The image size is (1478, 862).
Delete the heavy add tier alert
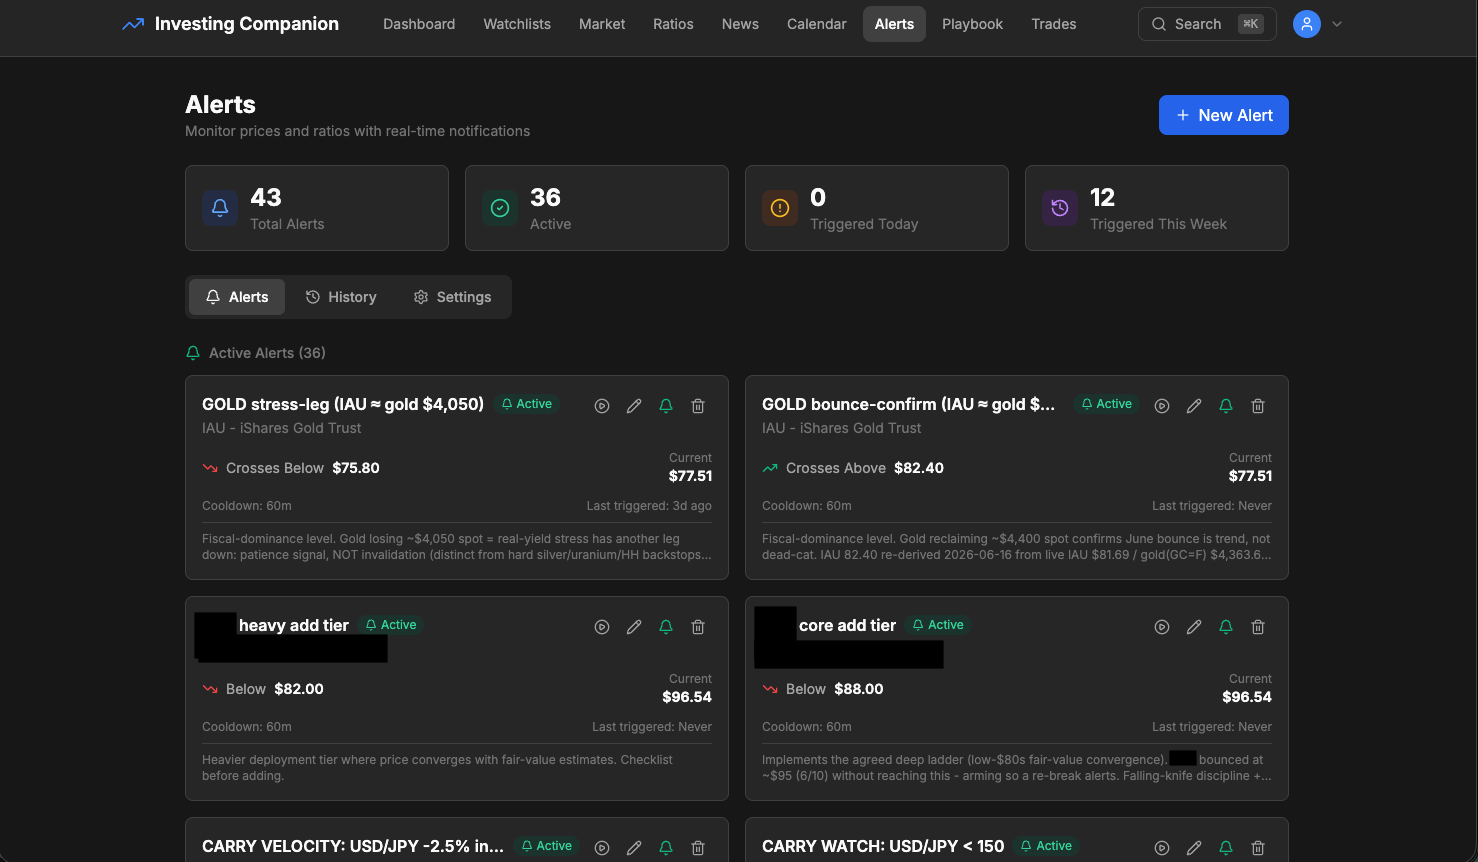pos(698,627)
